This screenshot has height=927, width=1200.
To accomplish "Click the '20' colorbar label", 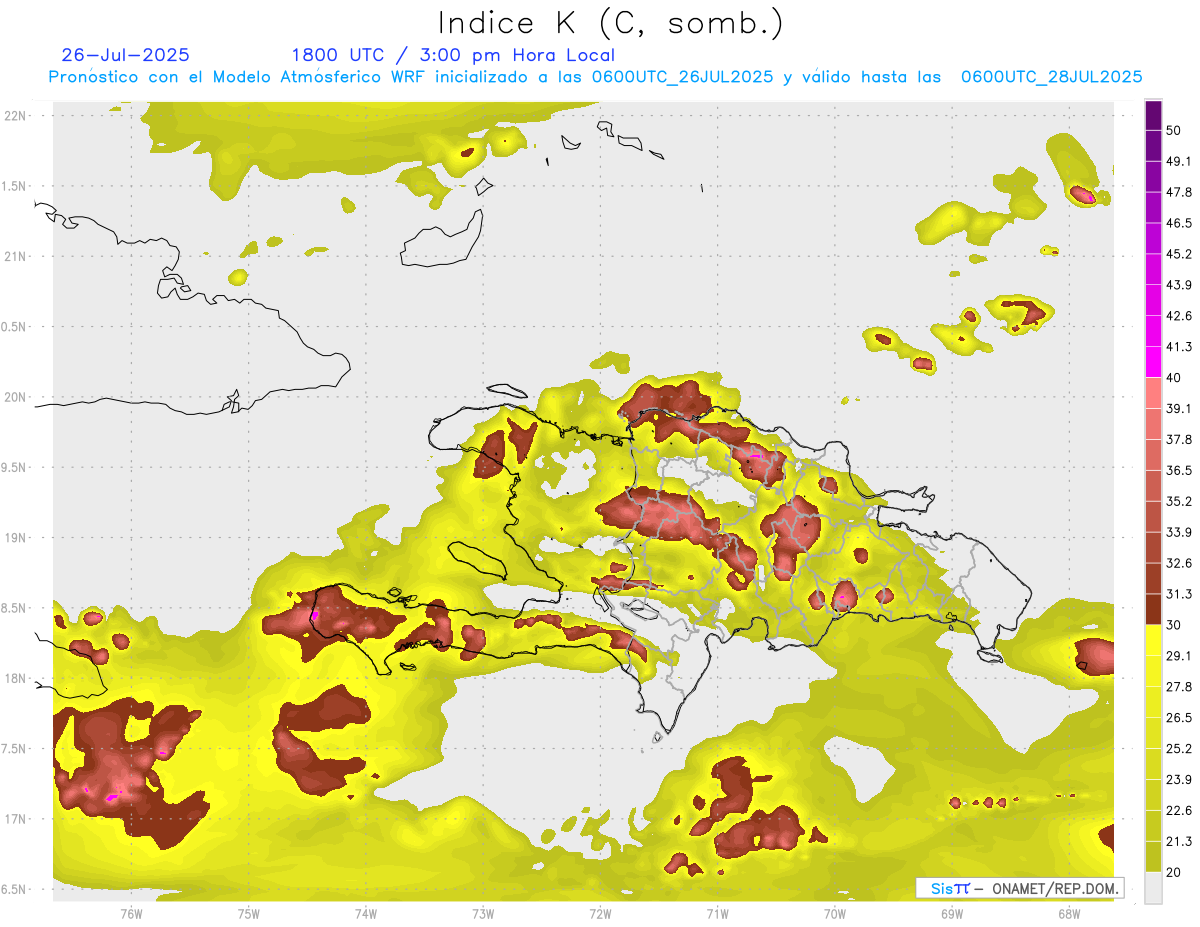I will tap(1174, 873).
